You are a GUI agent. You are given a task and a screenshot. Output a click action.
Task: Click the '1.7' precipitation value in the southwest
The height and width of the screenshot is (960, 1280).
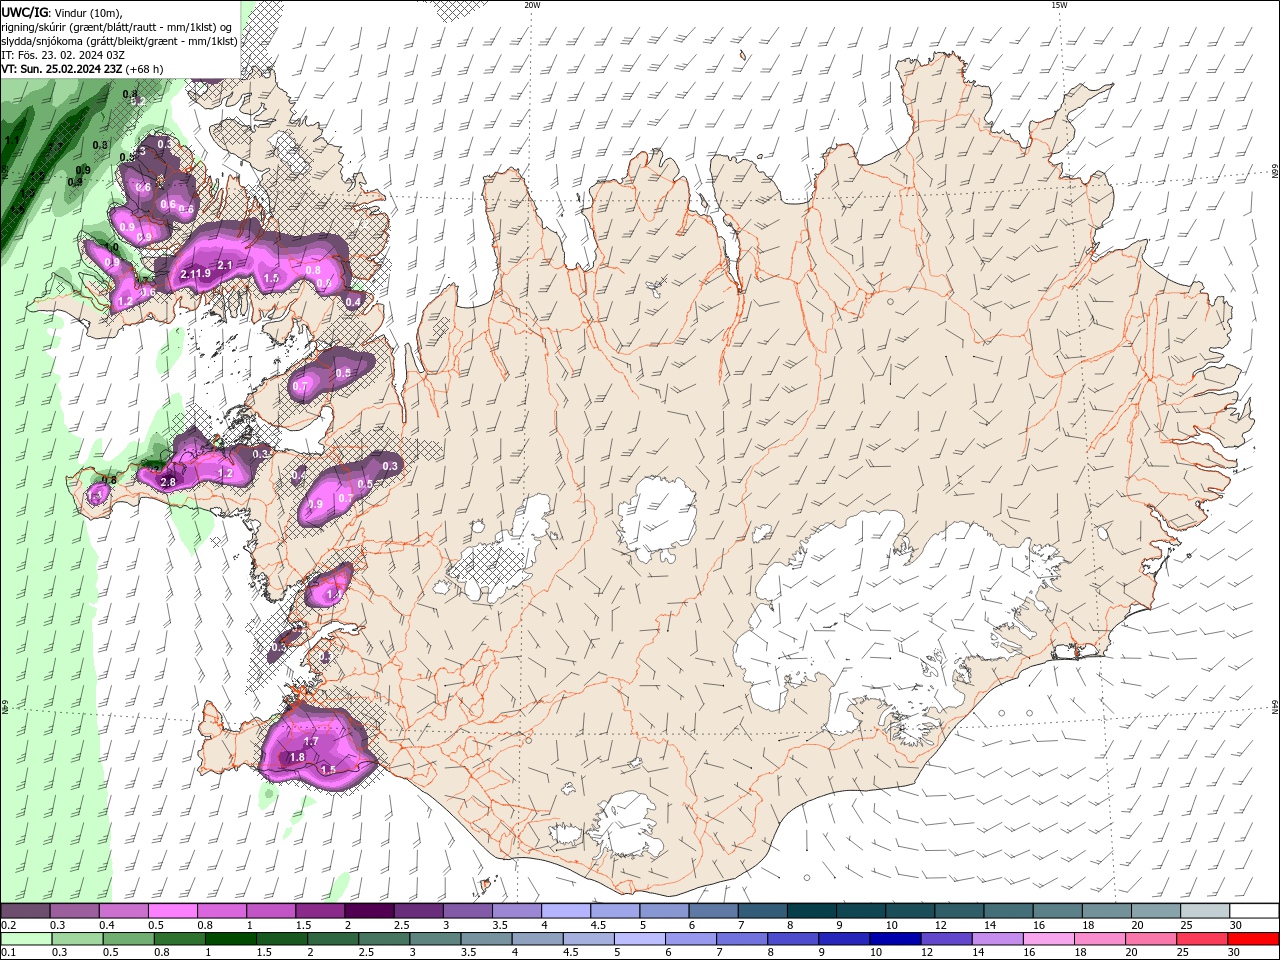pos(311,742)
